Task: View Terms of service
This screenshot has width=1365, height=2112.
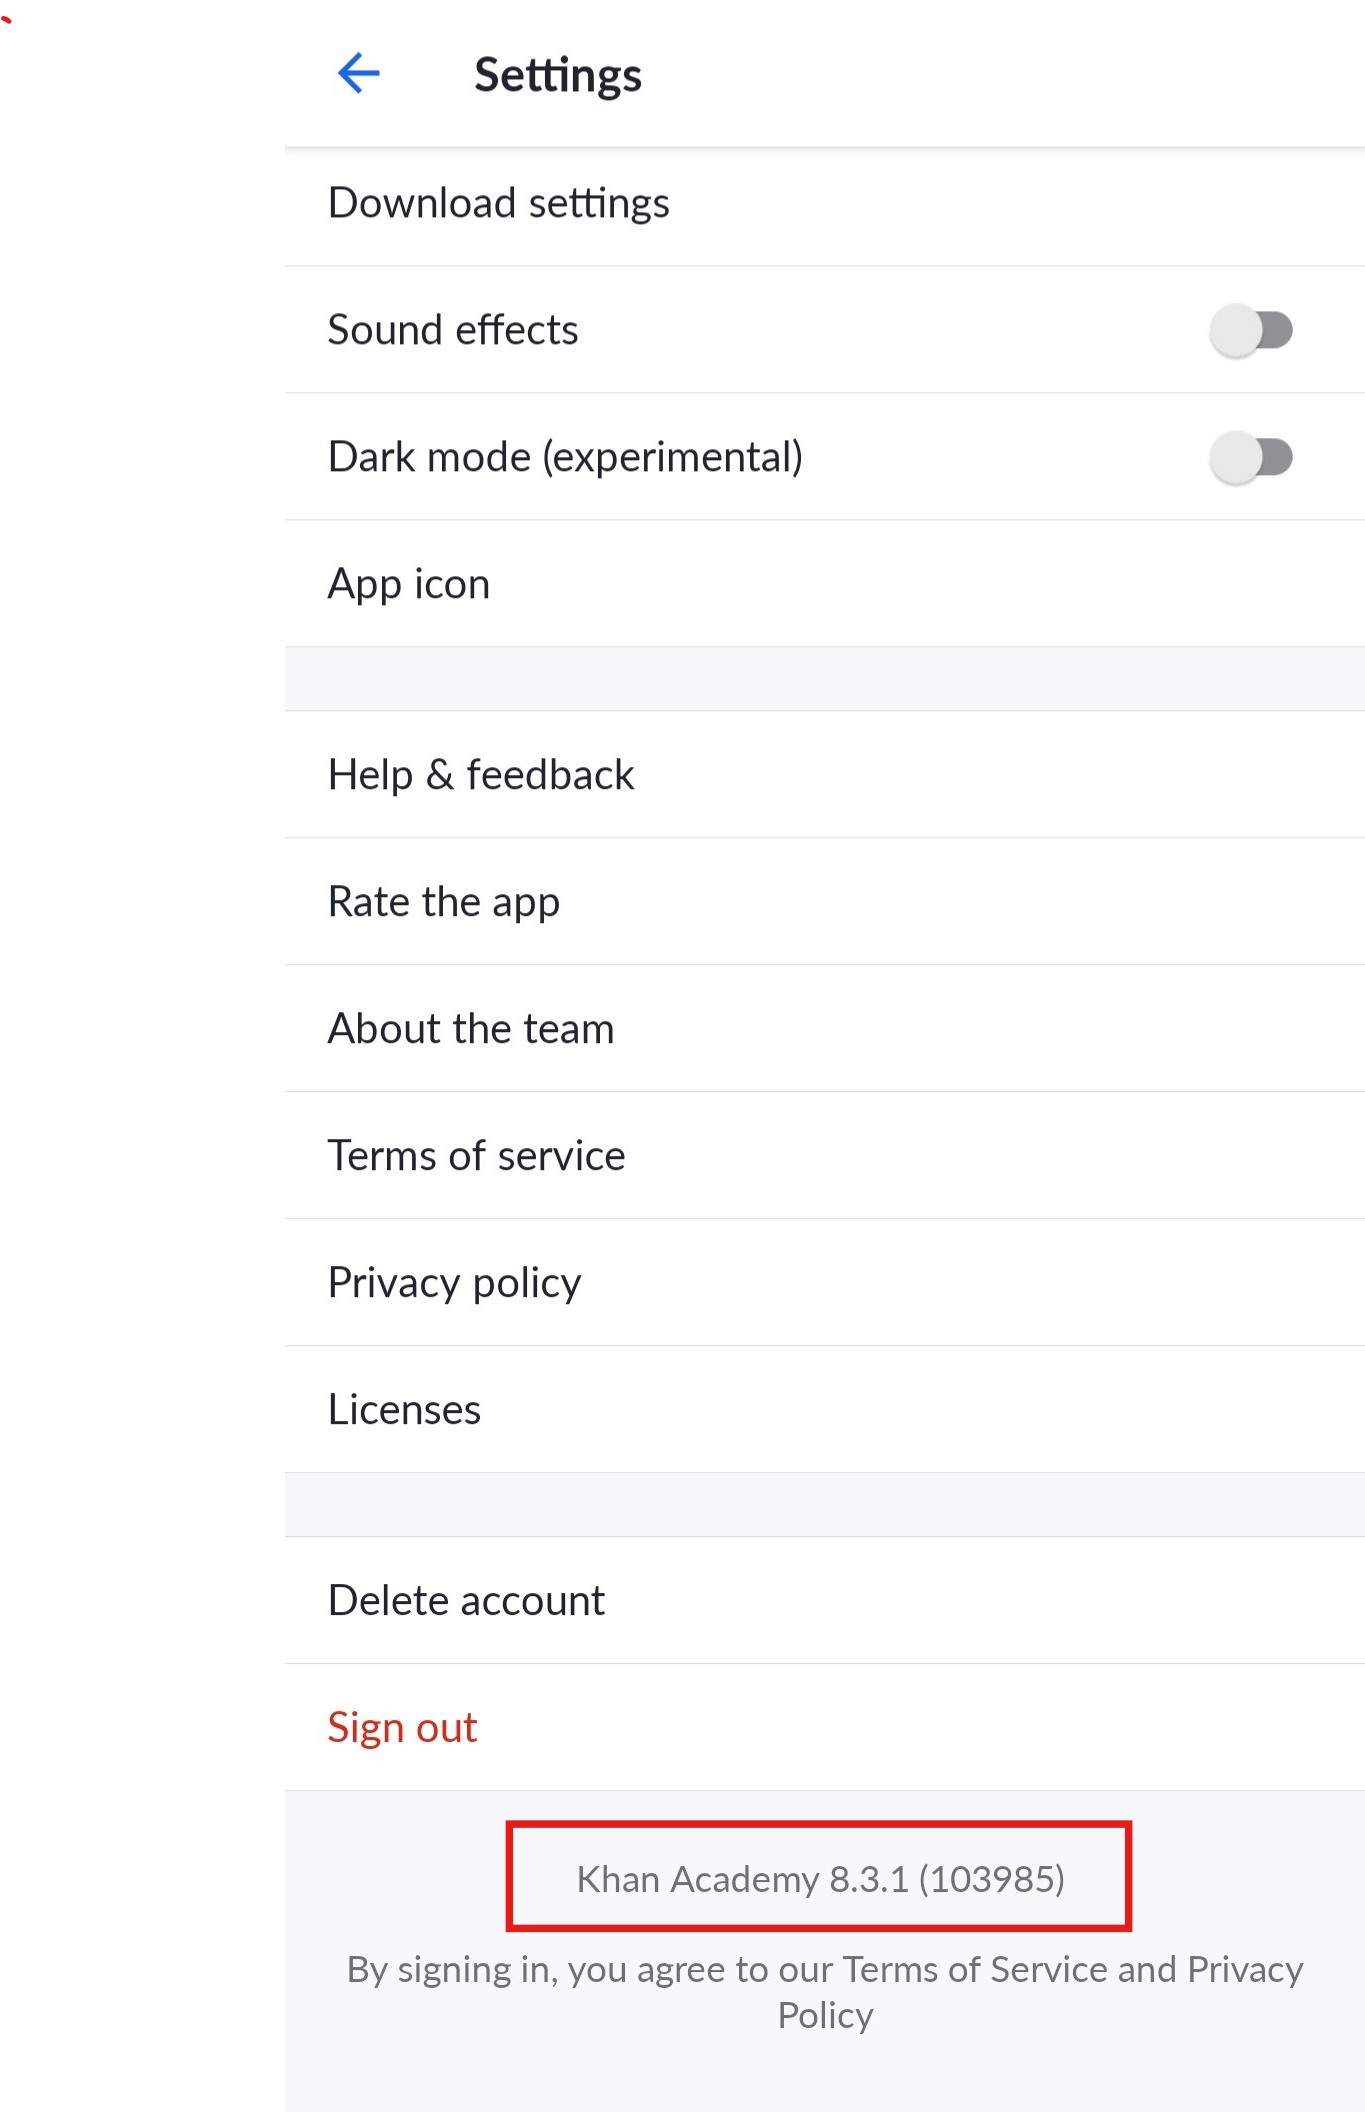Action: (x=825, y=1156)
